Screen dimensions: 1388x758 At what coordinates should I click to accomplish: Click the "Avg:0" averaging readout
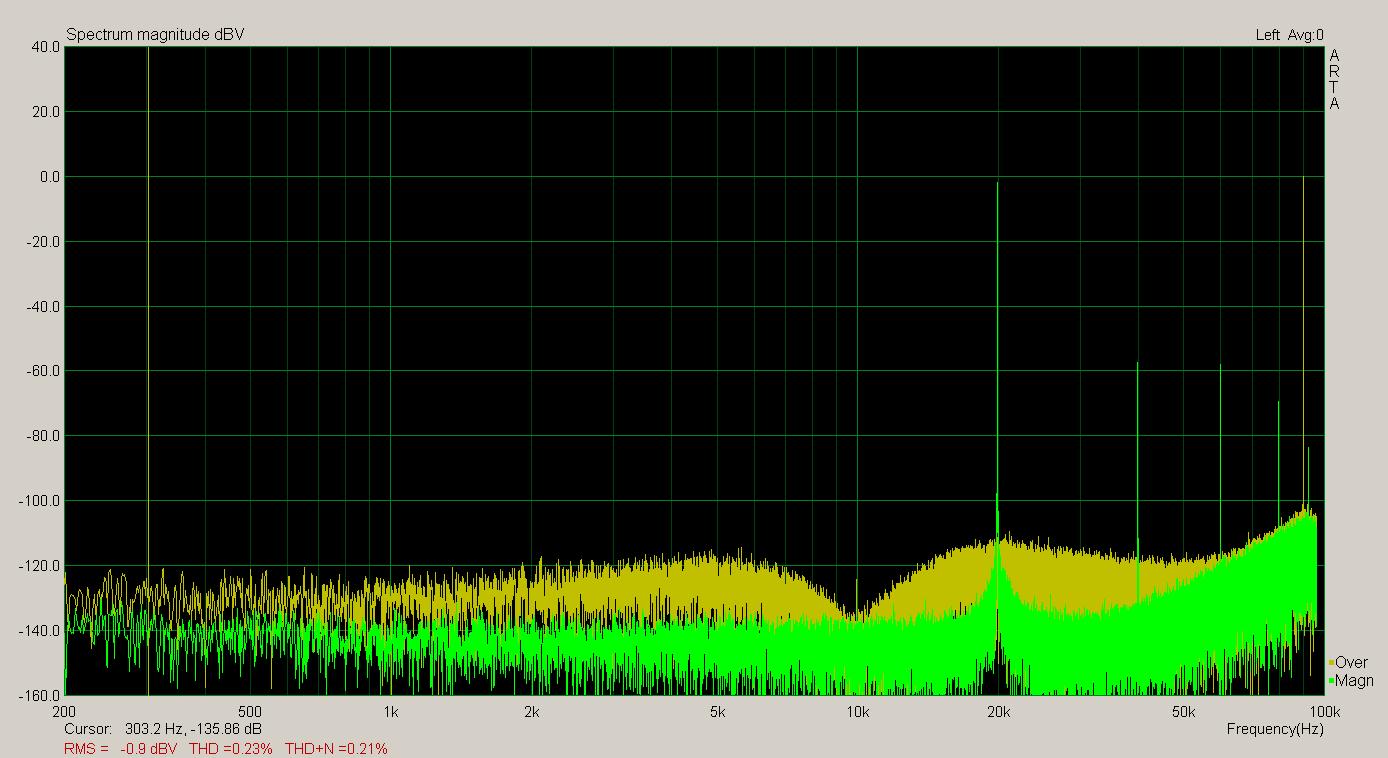(1305, 35)
